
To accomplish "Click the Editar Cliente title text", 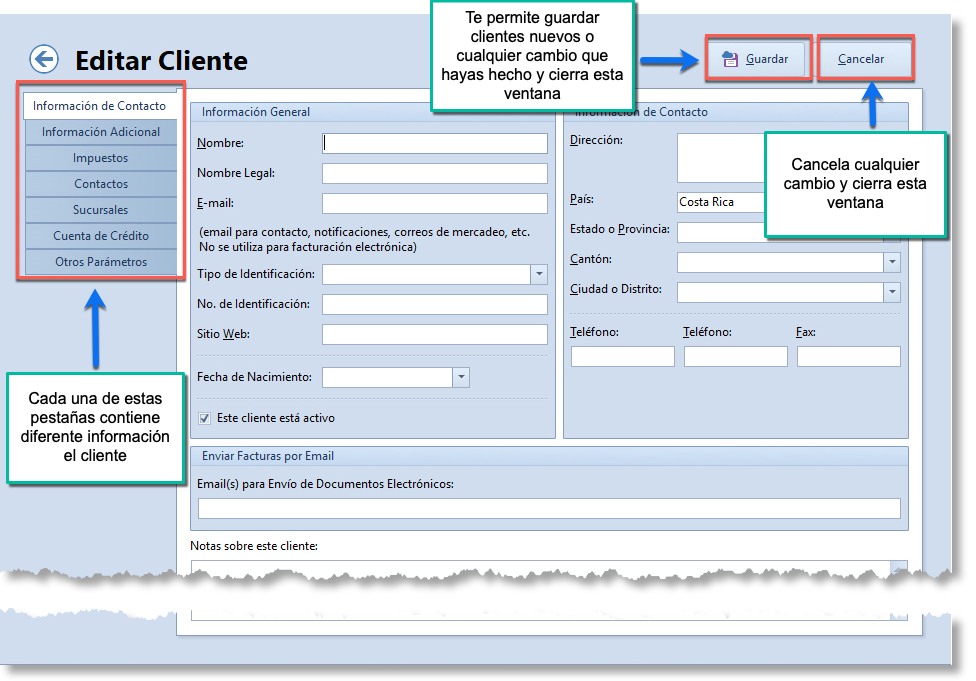I will (161, 61).
